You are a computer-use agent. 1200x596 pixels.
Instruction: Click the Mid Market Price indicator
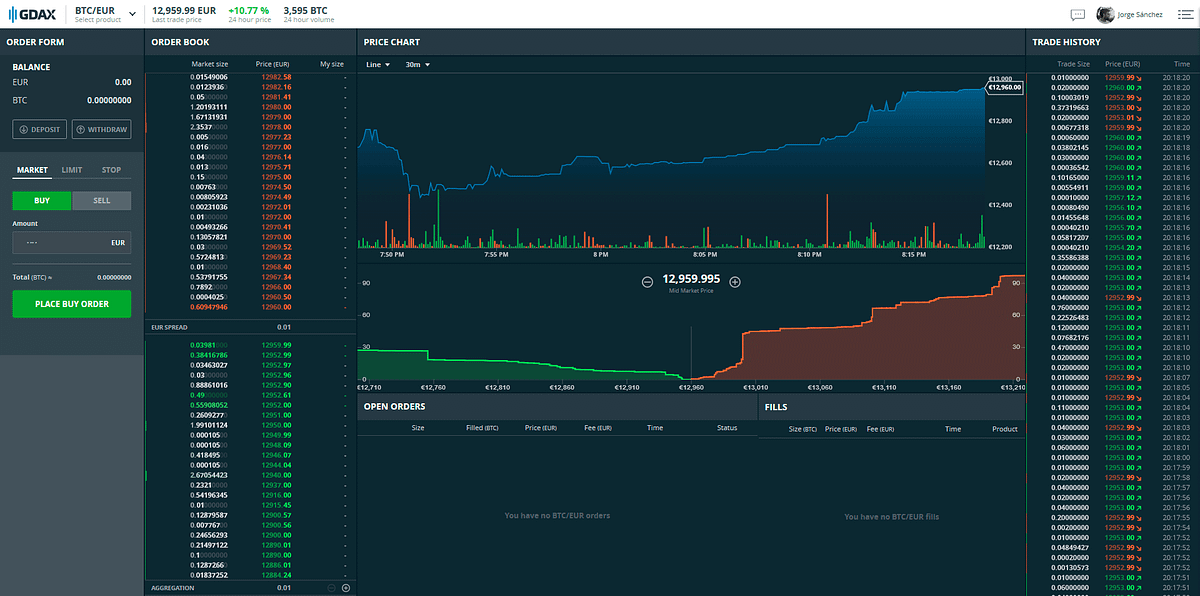[691, 282]
